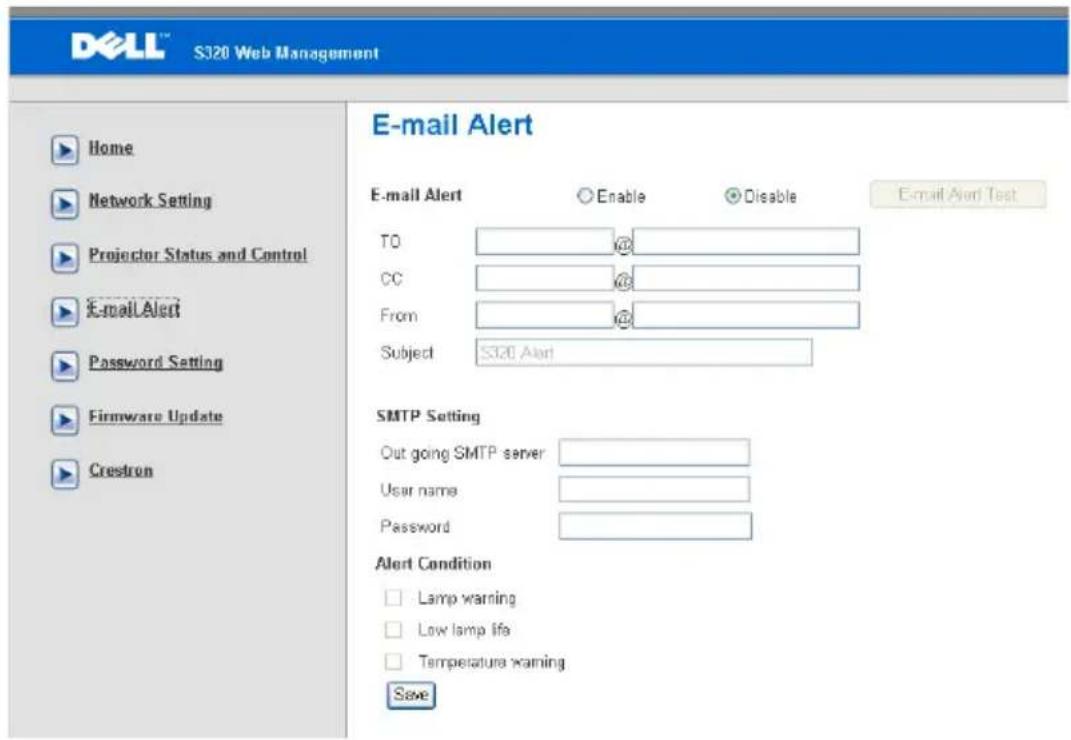Click the Subject field with S320 Alert
The image size is (1071, 740).
pos(644,353)
